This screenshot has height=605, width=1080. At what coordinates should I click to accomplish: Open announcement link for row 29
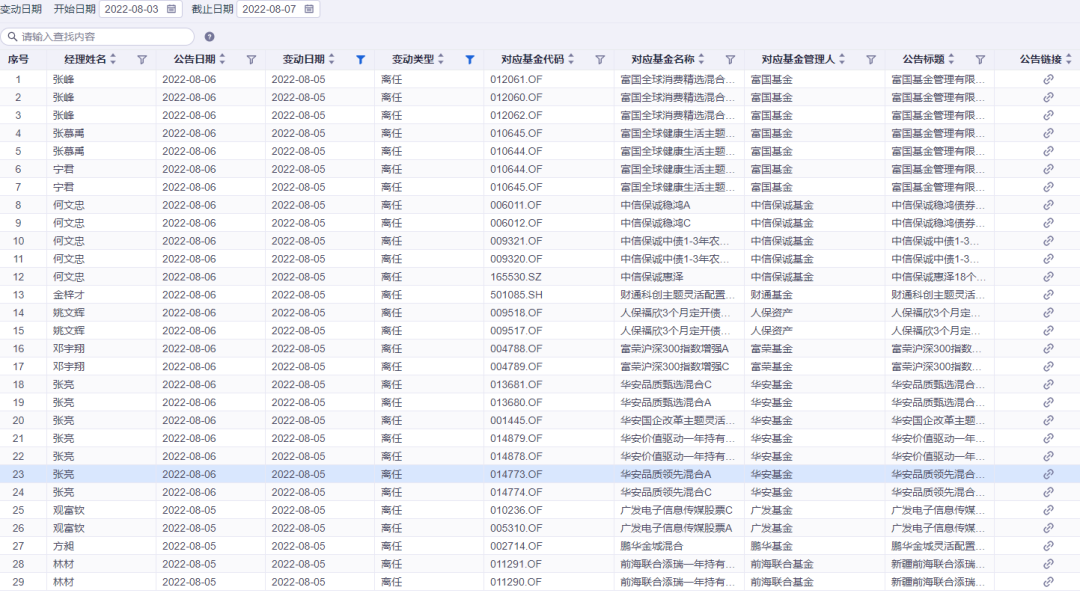[x=1048, y=582]
